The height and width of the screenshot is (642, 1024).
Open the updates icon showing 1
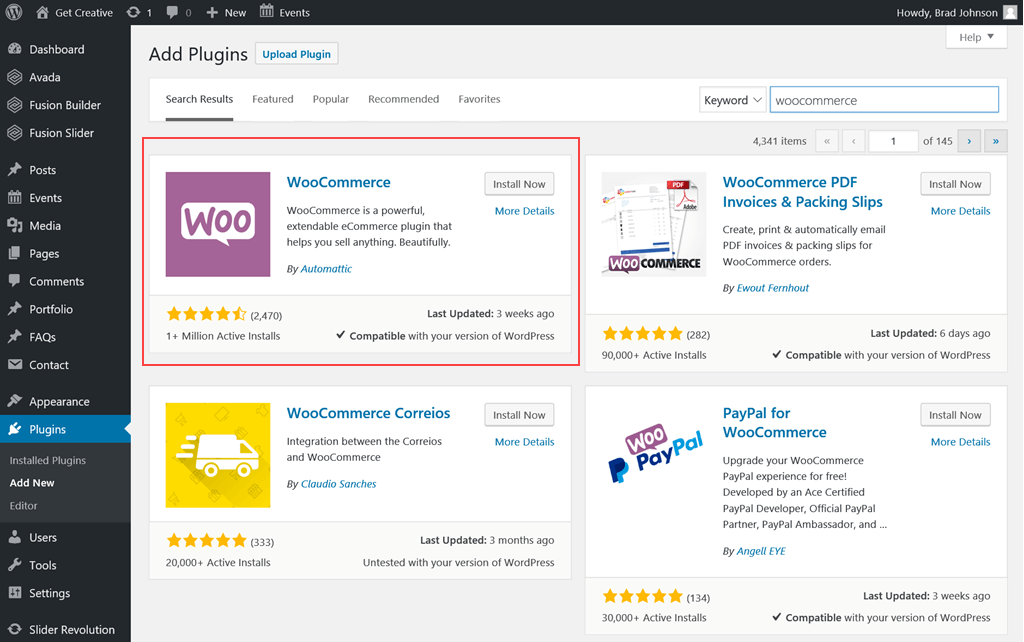coord(133,12)
